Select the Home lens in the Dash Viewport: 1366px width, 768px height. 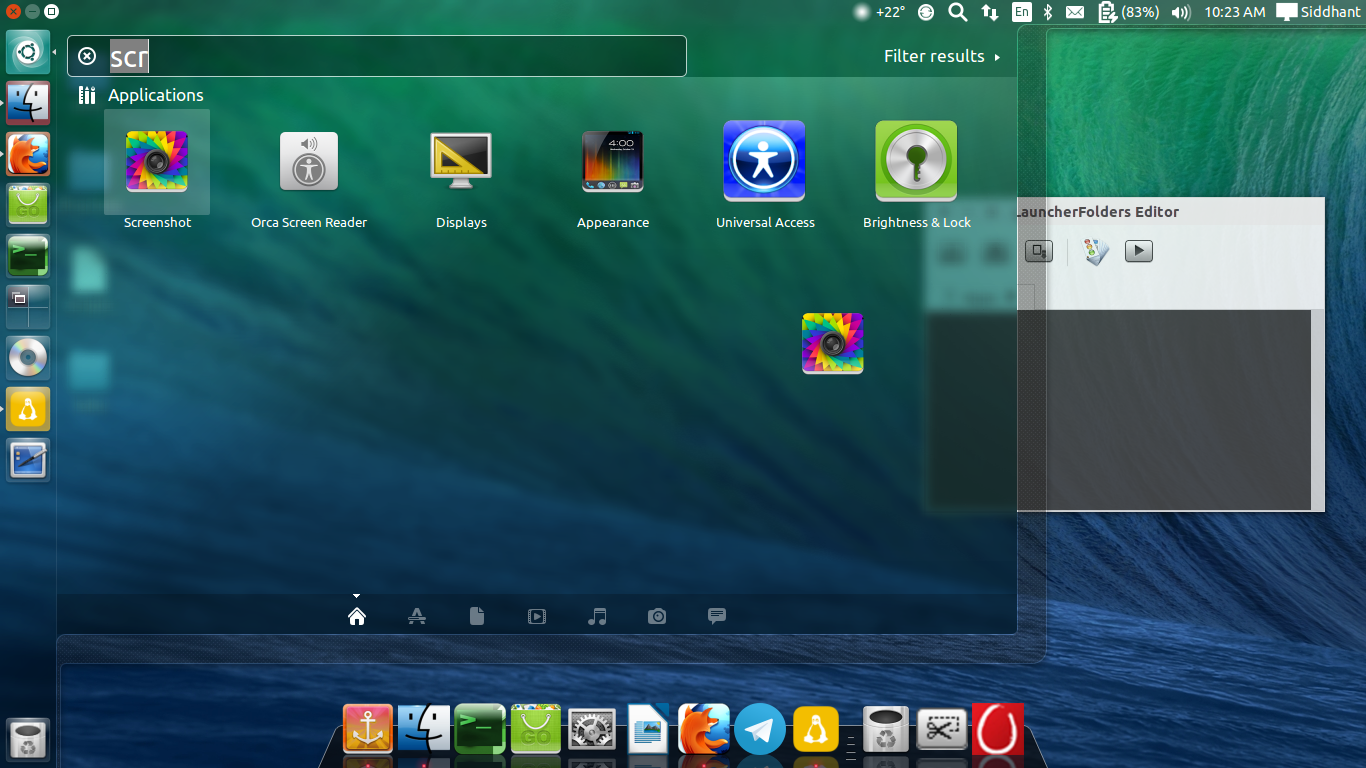[357, 616]
